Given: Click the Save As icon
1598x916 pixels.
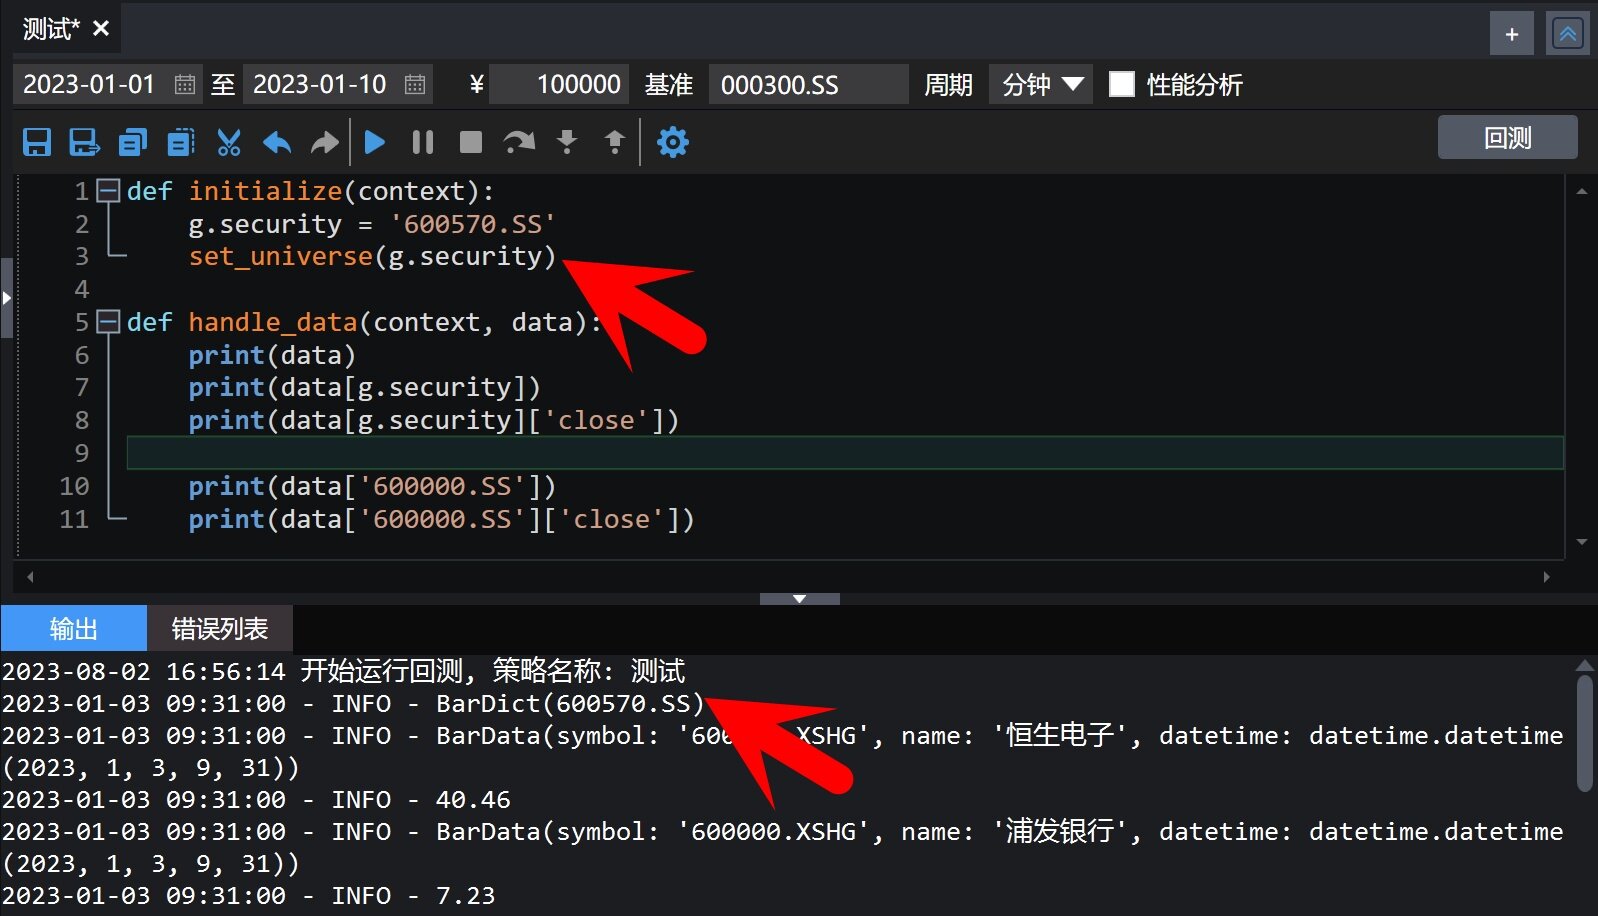Looking at the screenshot, I should point(84,142).
